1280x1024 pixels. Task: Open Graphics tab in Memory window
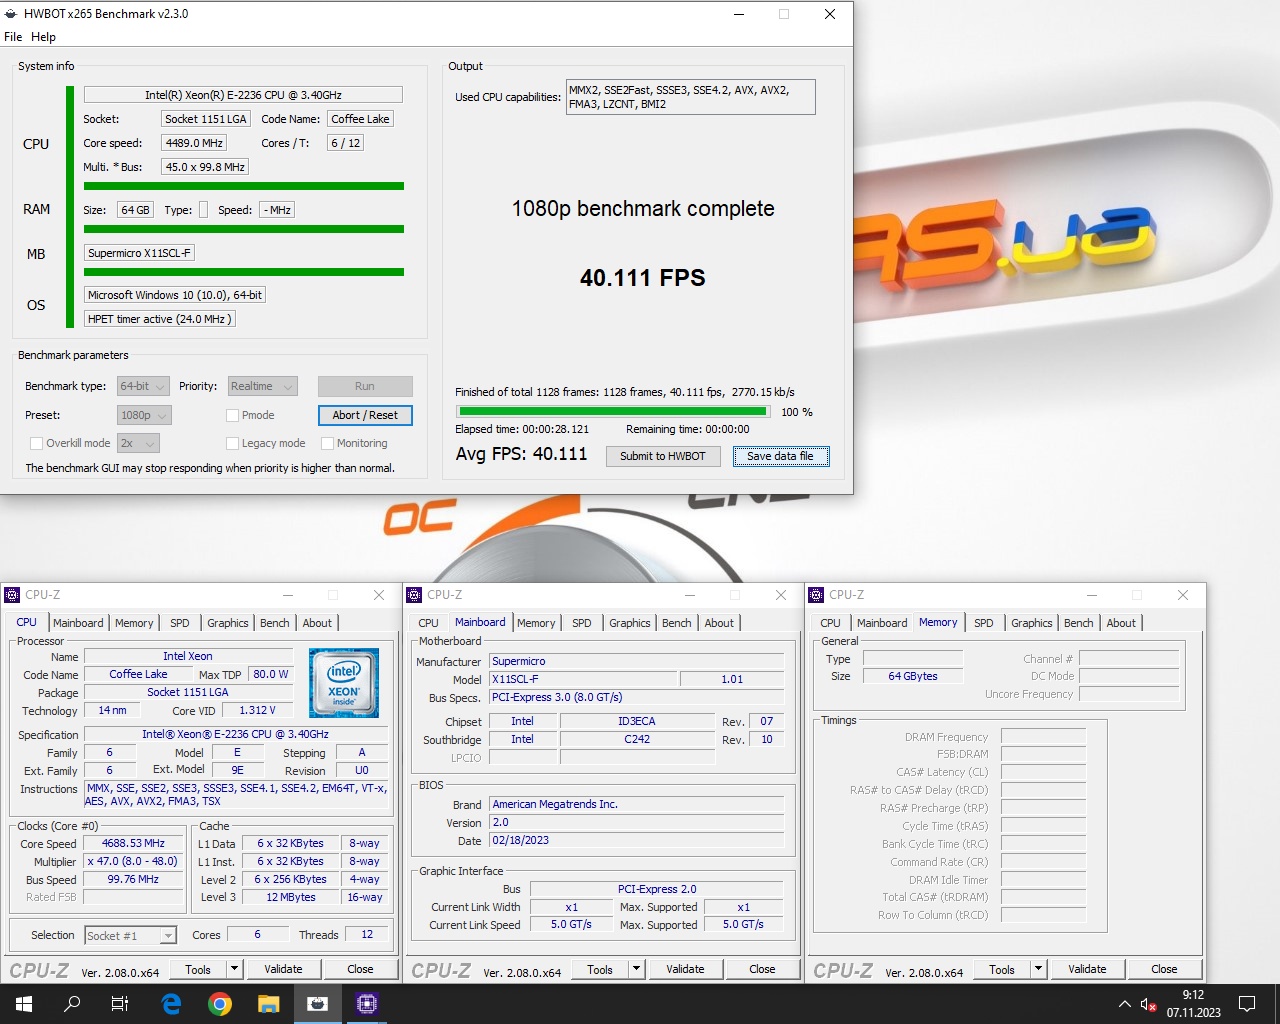[1032, 623]
